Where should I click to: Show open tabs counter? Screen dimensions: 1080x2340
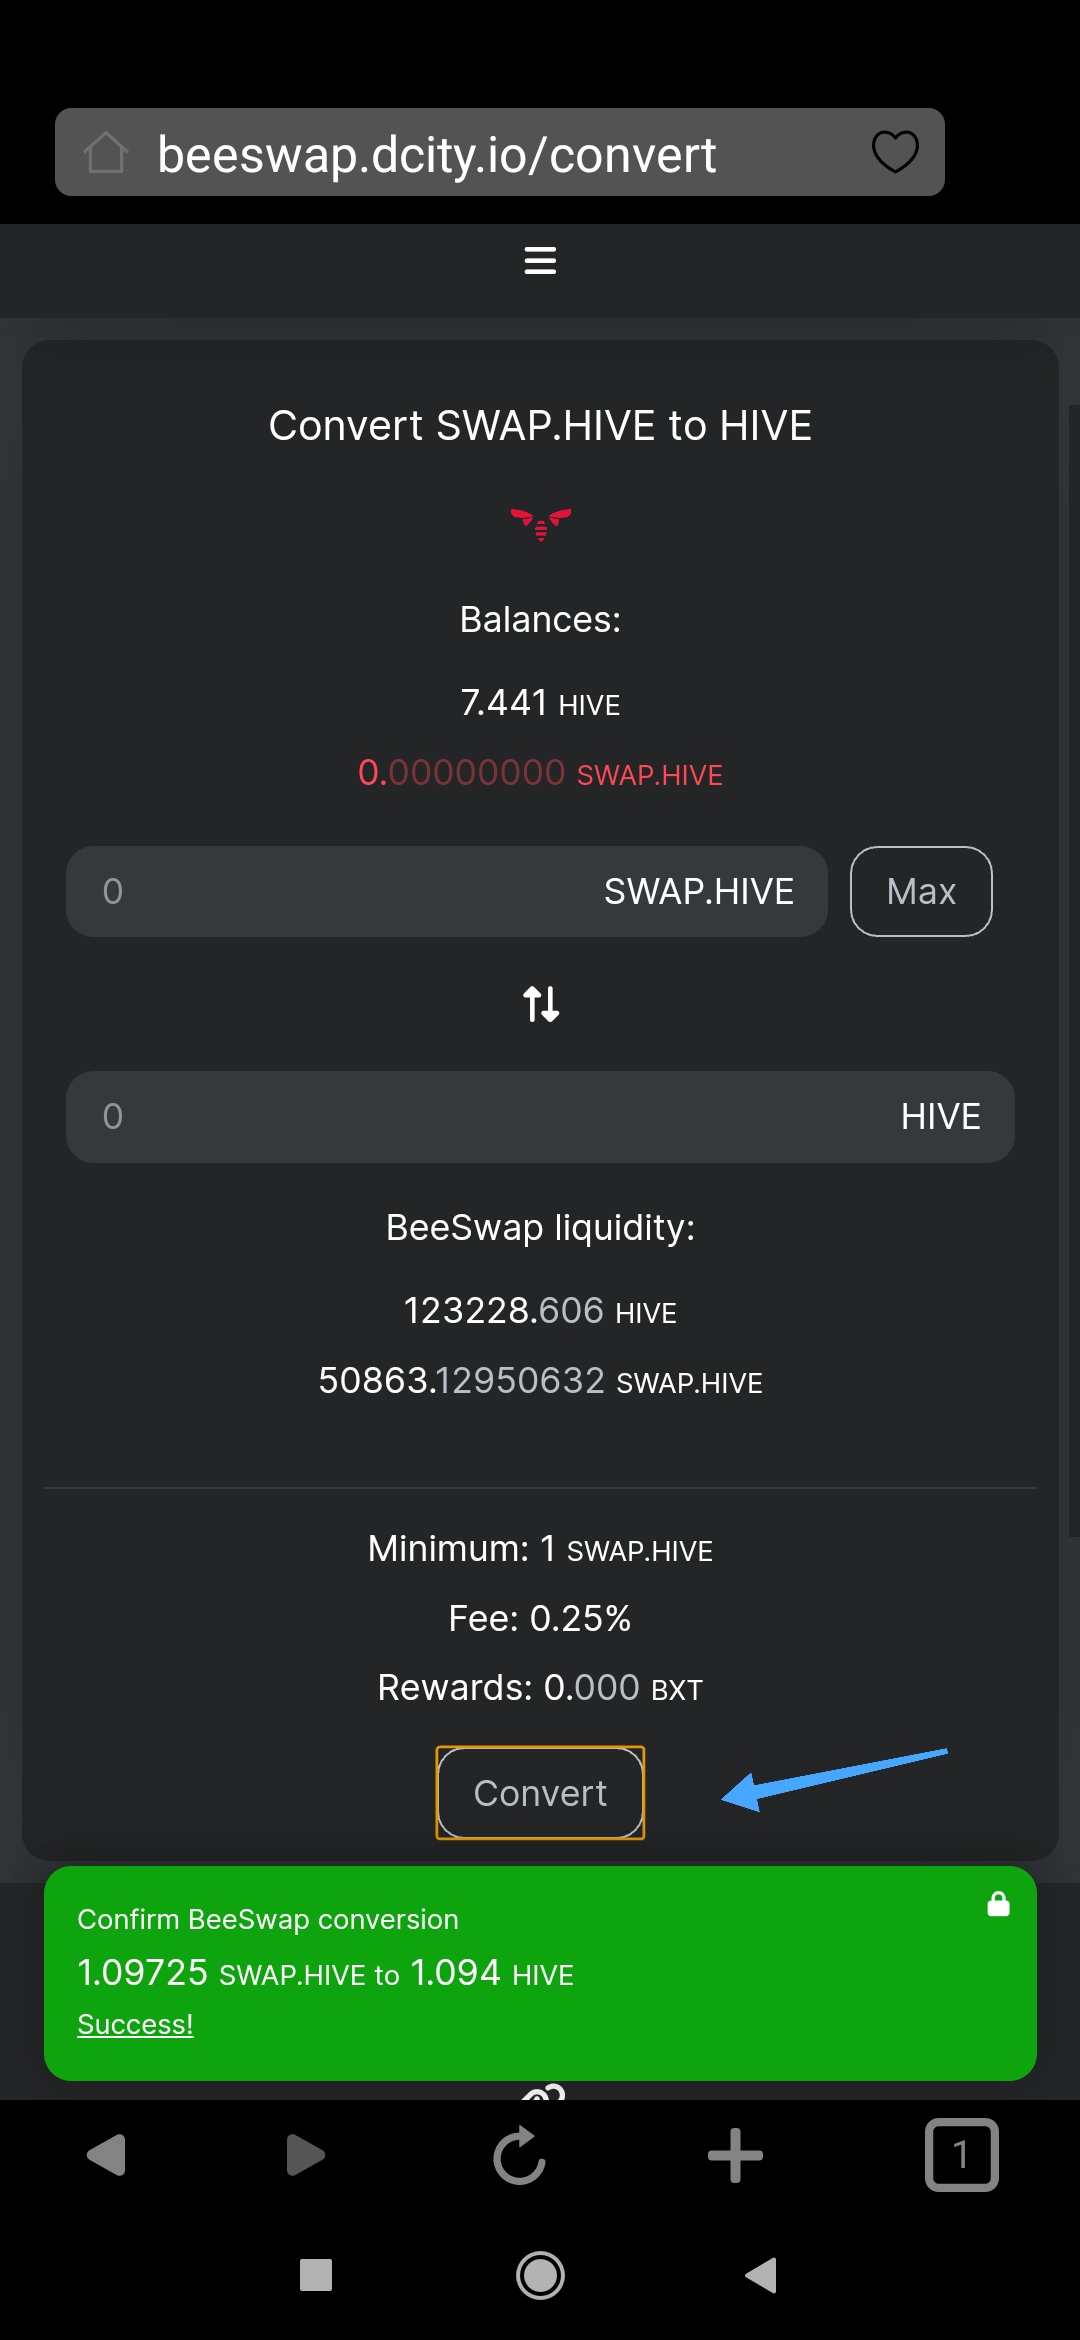tap(961, 2155)
